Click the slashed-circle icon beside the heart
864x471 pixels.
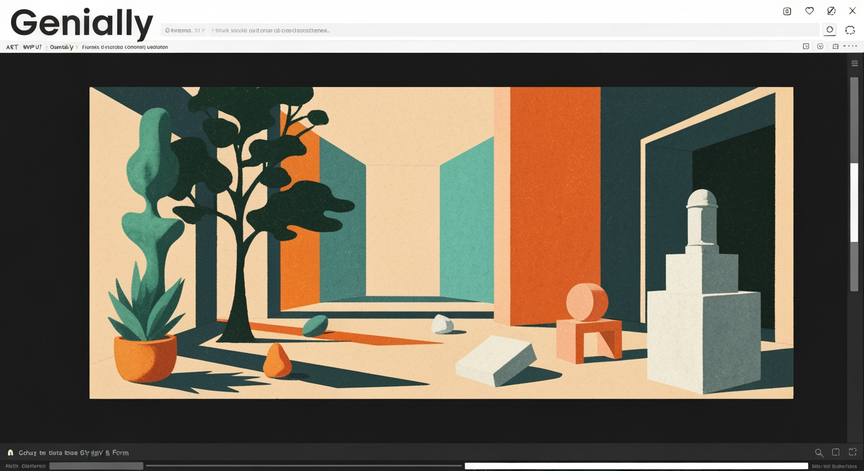coord(831,10)
